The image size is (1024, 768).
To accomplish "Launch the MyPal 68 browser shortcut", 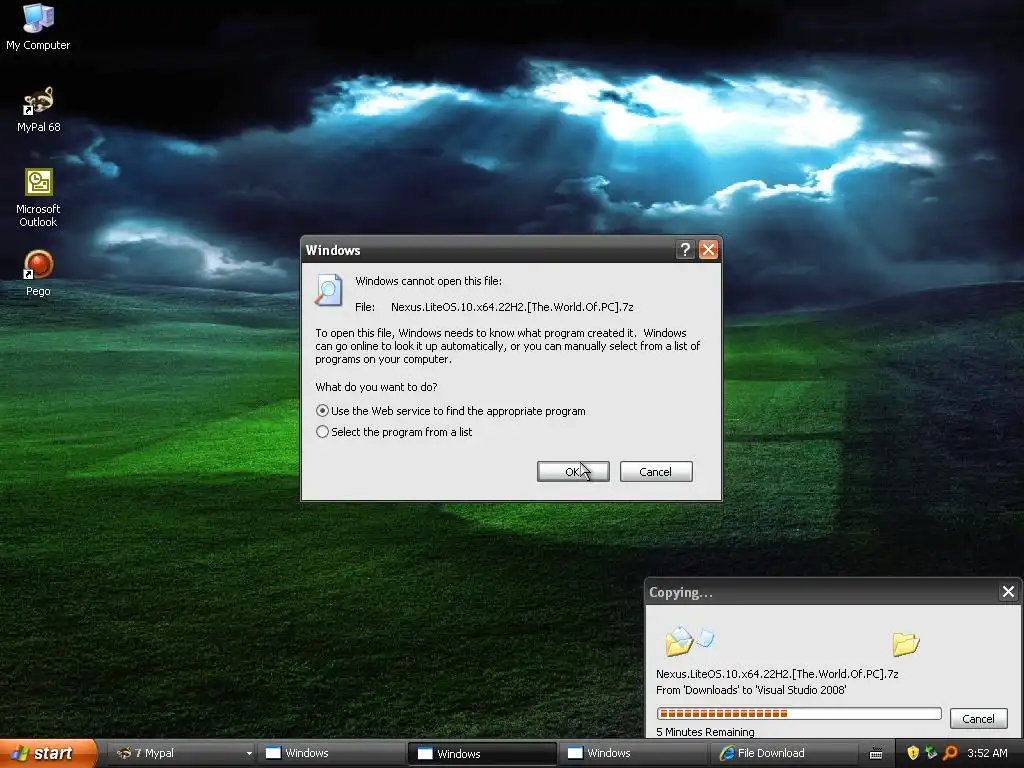I will (x=38, y=109).
